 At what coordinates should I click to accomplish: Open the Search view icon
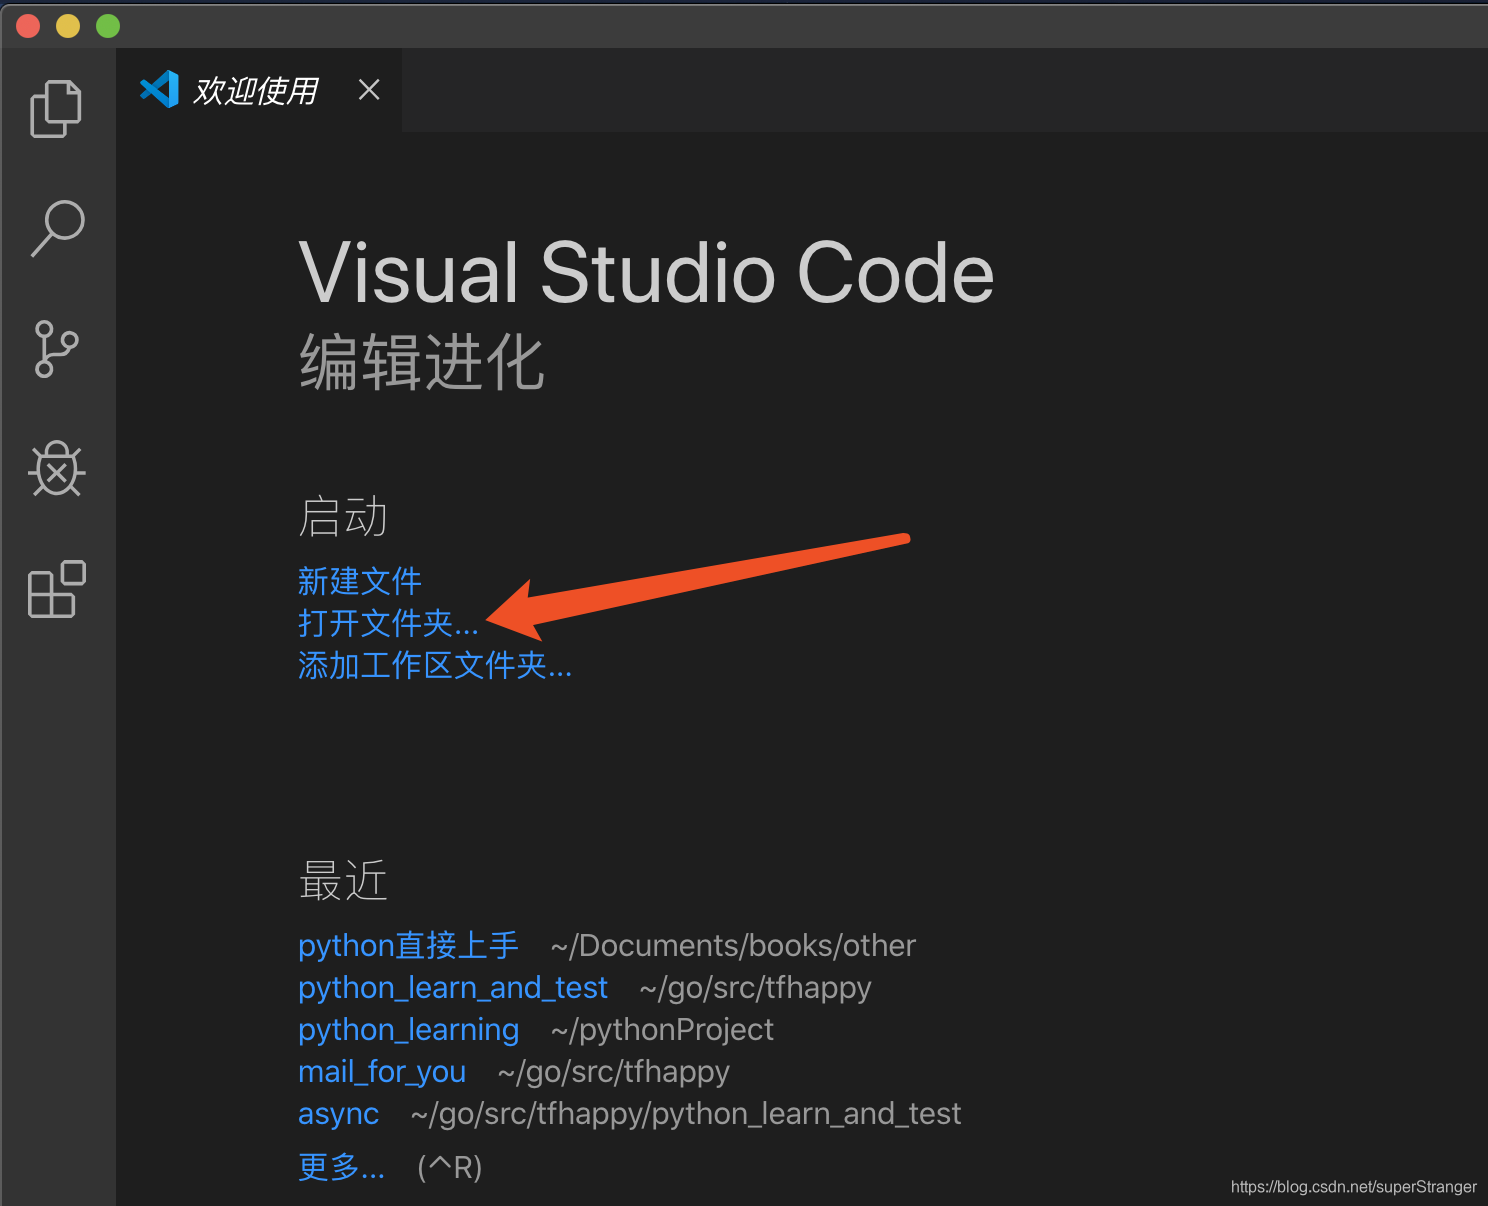57,228
